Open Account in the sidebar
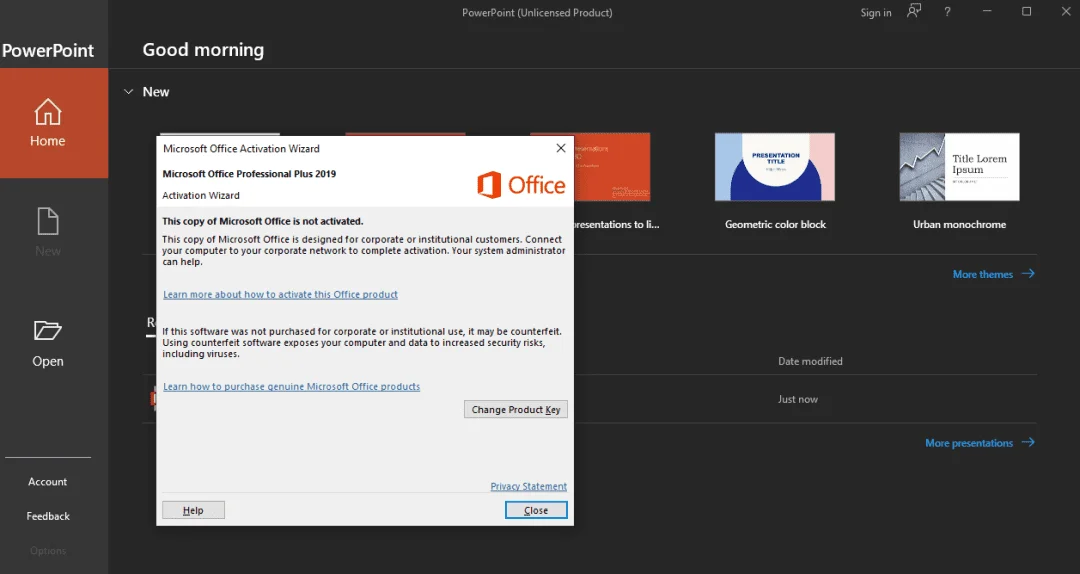This screenshot has width=1080, height=574. 48,482
